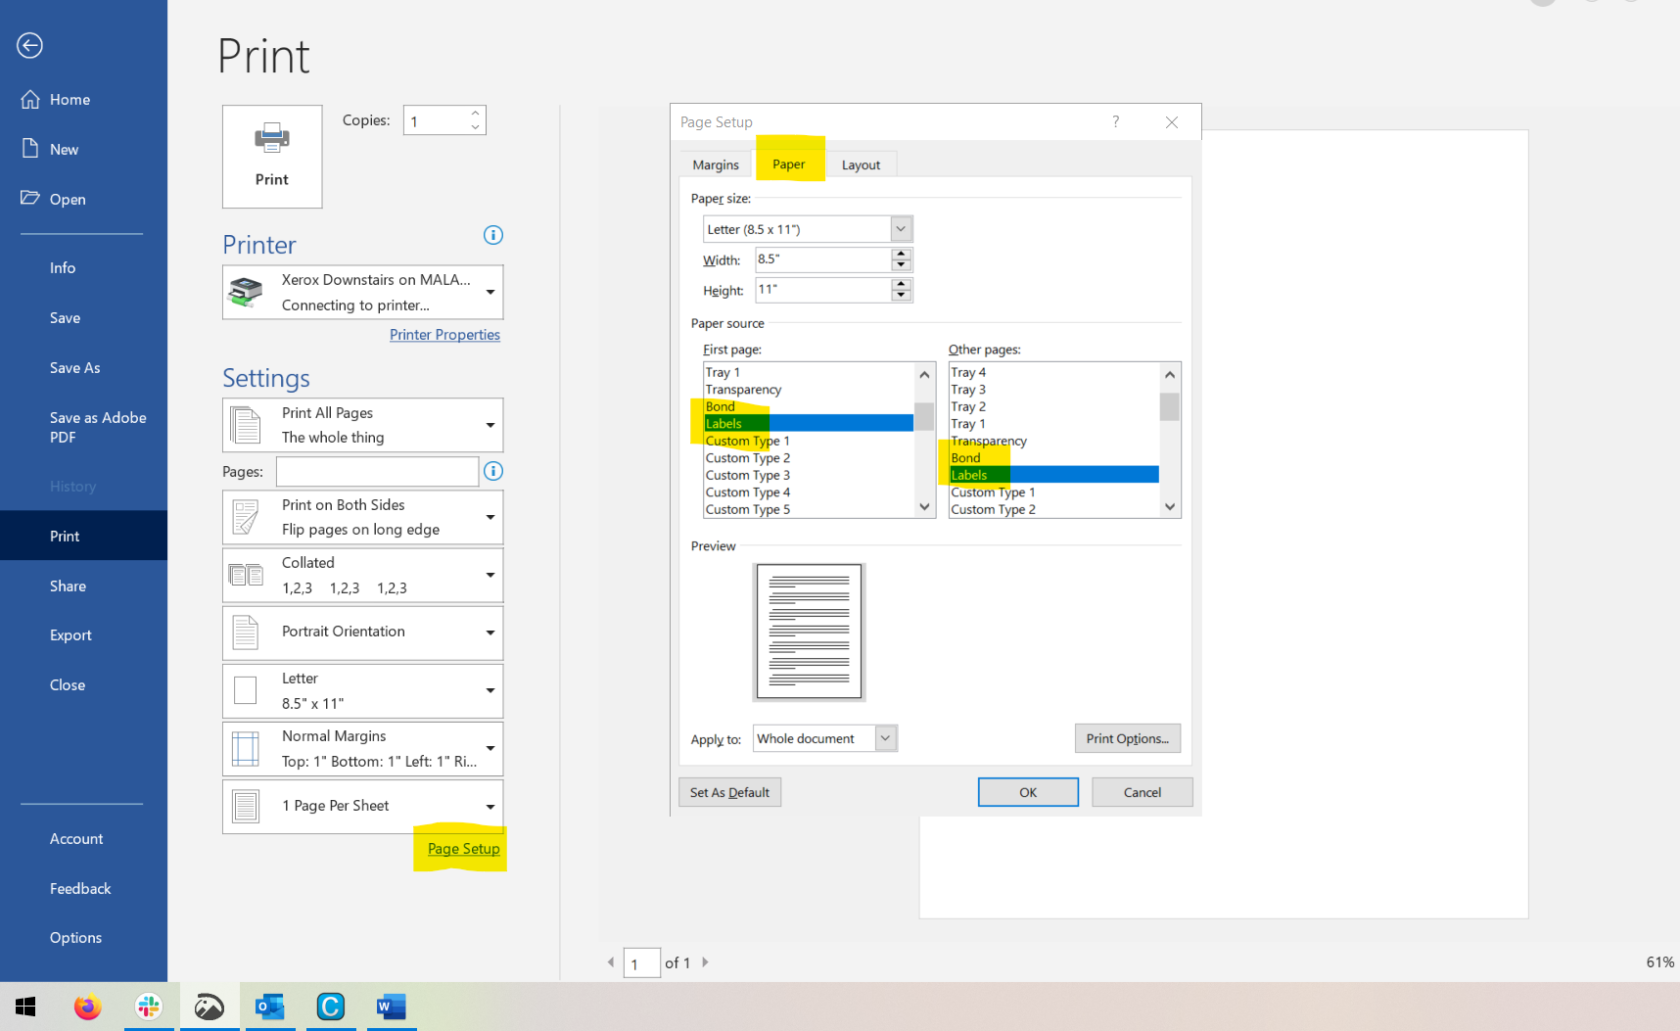The image size is (1680, 1031).
Task: Increase the paper Width value
Action: tap(901, 254)
